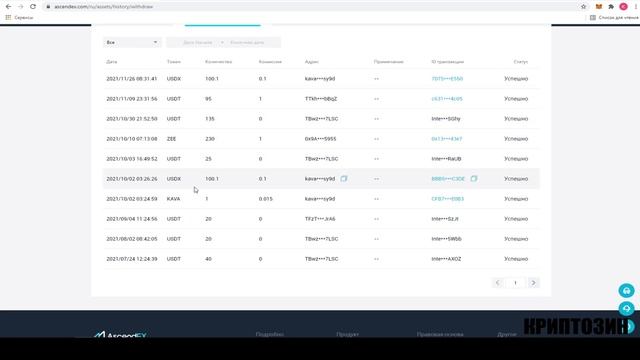The width and height of the screenshot is (640, 360).
Task: Select date cell 2021/11/09 23:31:56
Action: (x=131, y=99)
